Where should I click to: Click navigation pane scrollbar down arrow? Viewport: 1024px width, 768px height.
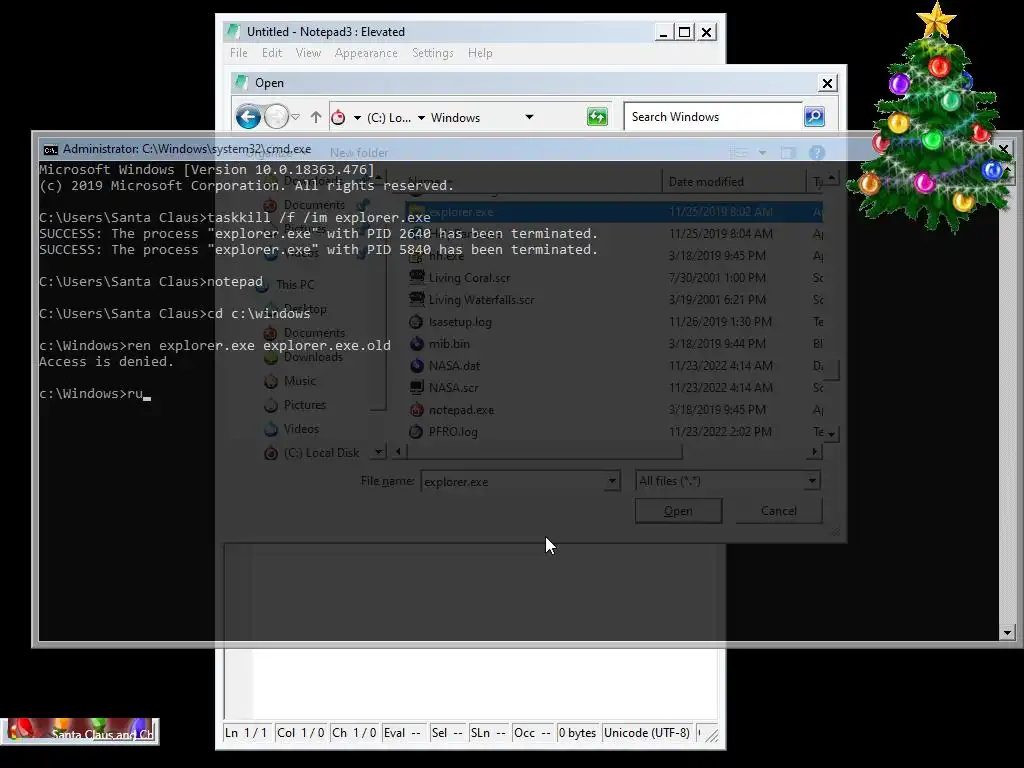click(x=378, y=452)
